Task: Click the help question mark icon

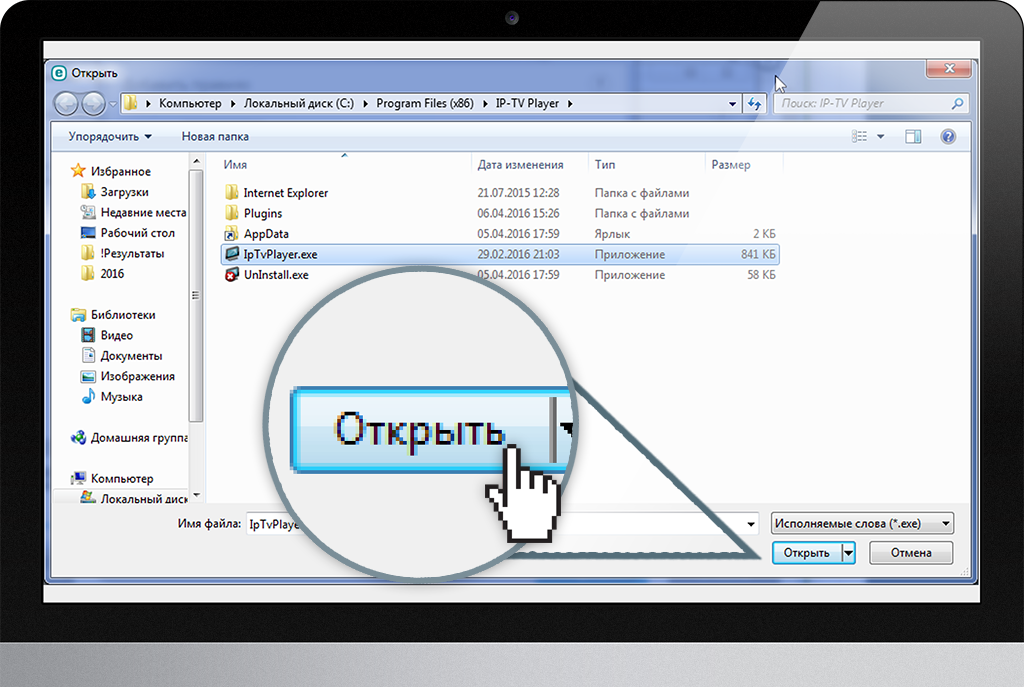Action: click(x=948, y=136)
